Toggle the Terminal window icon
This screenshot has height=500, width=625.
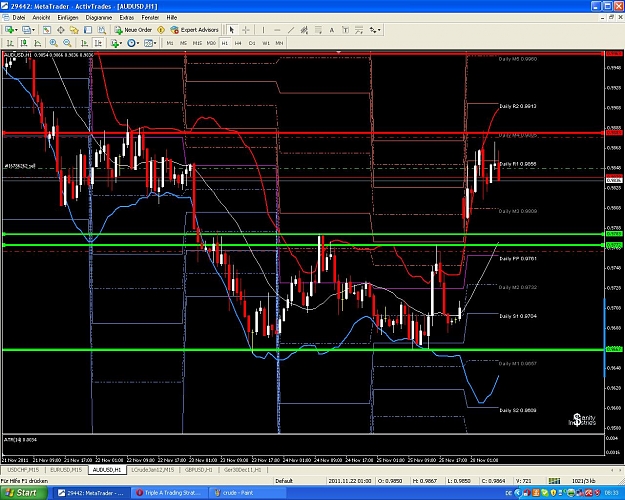(x=88, y=30)
